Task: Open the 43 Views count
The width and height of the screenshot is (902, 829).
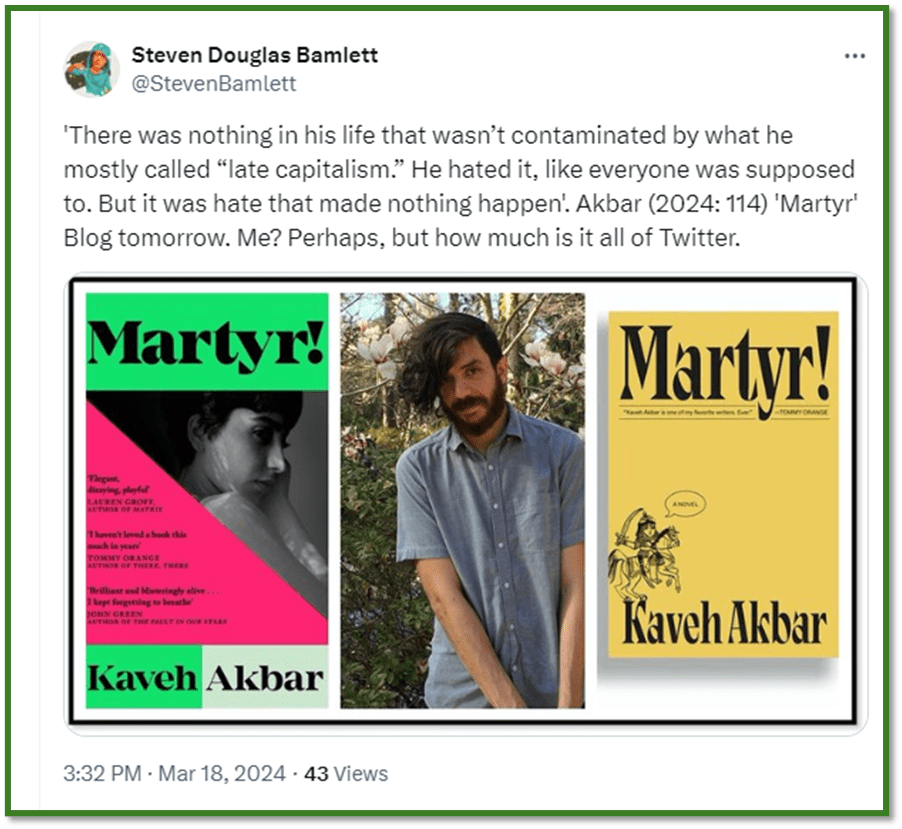Action: (x=346, y=773)
